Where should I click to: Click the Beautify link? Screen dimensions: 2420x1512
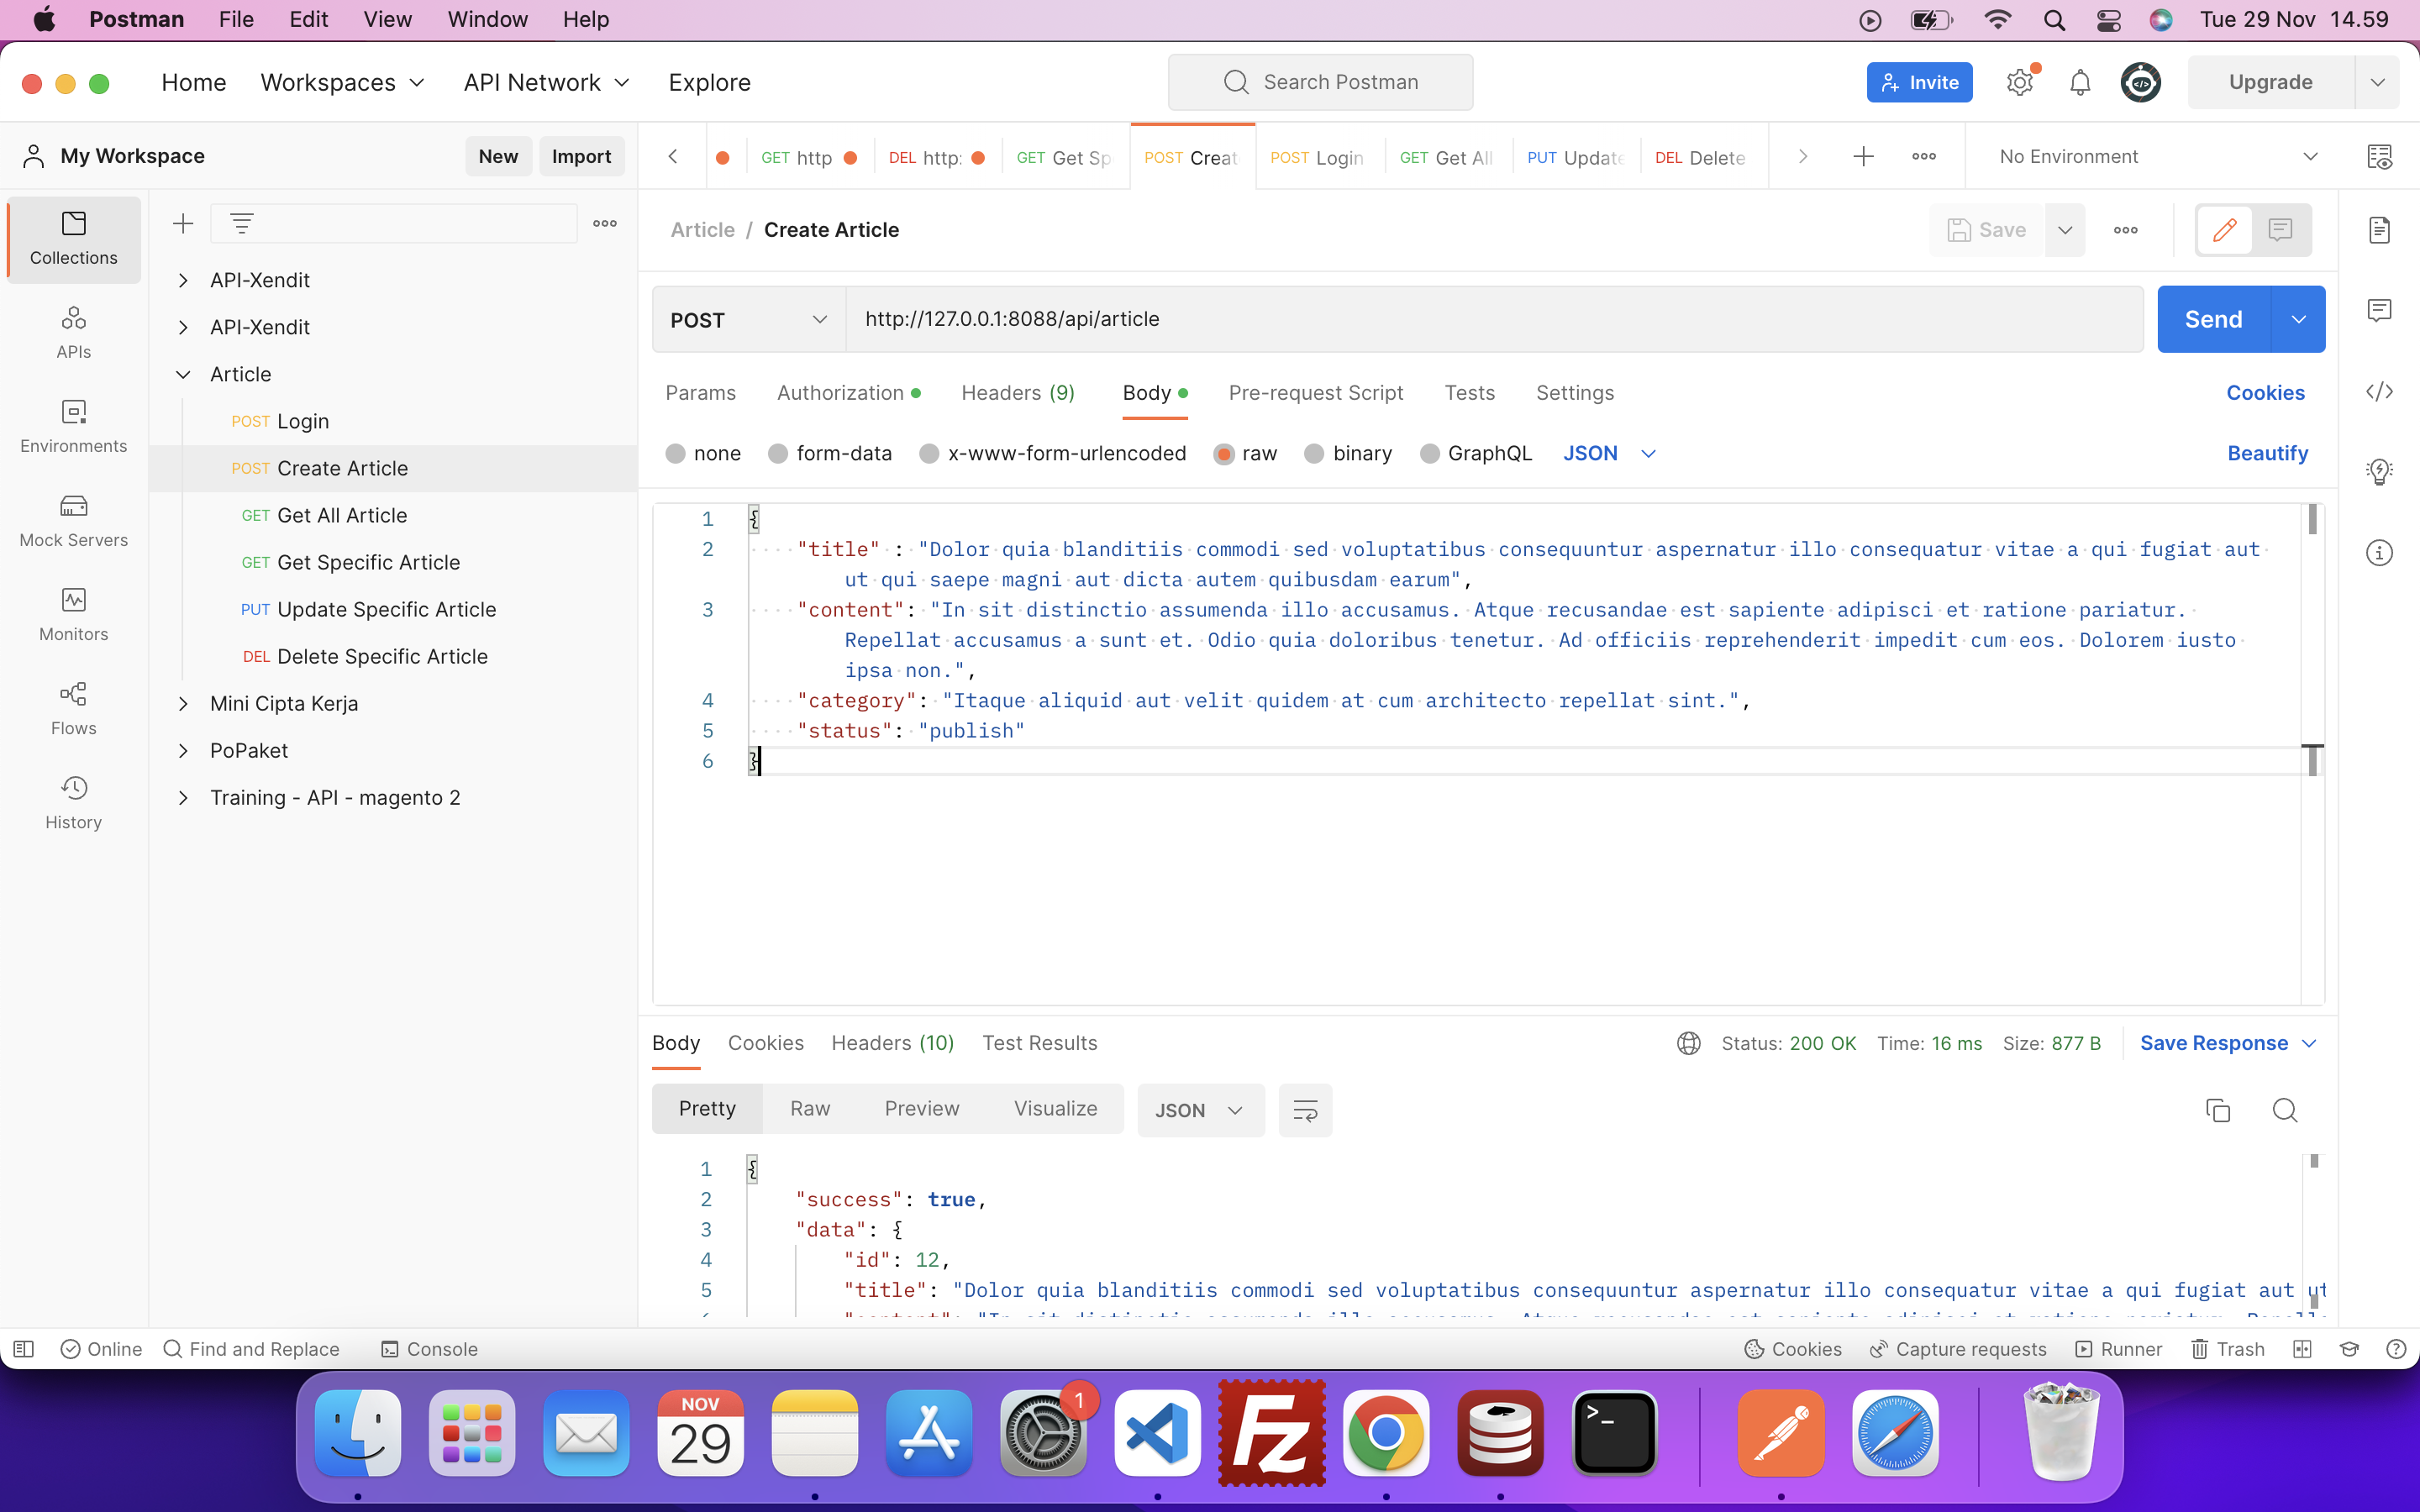[2267, 454]
